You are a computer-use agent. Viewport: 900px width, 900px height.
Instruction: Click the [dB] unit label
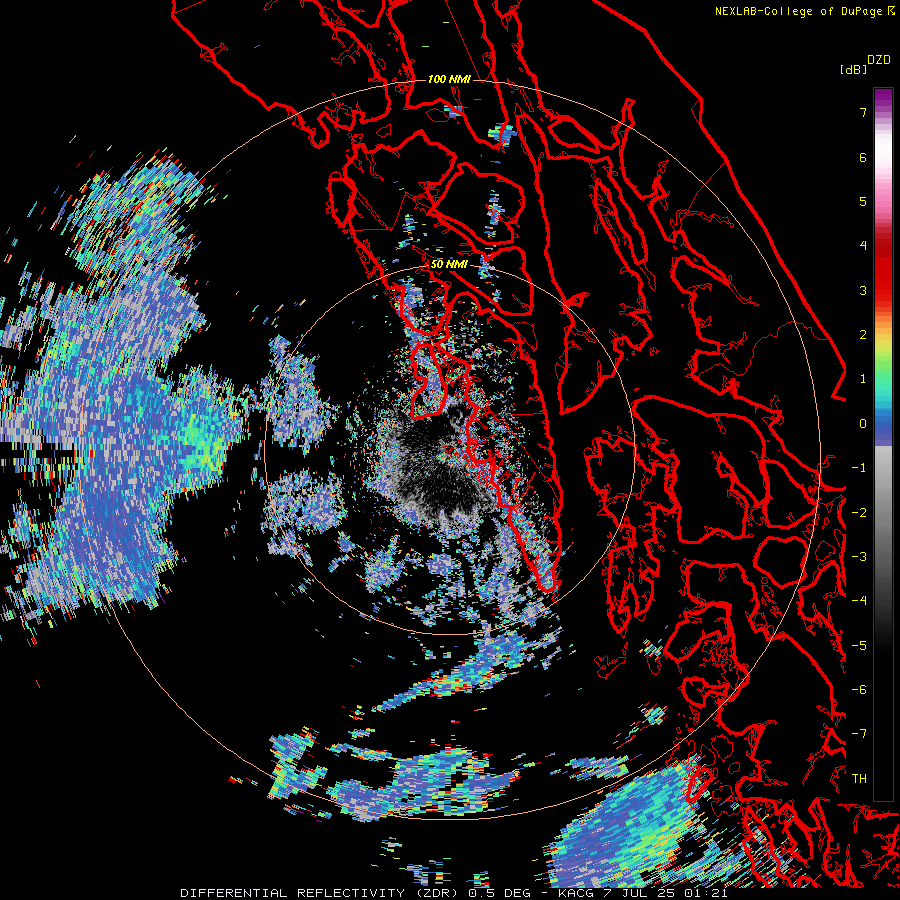(853, 69)
